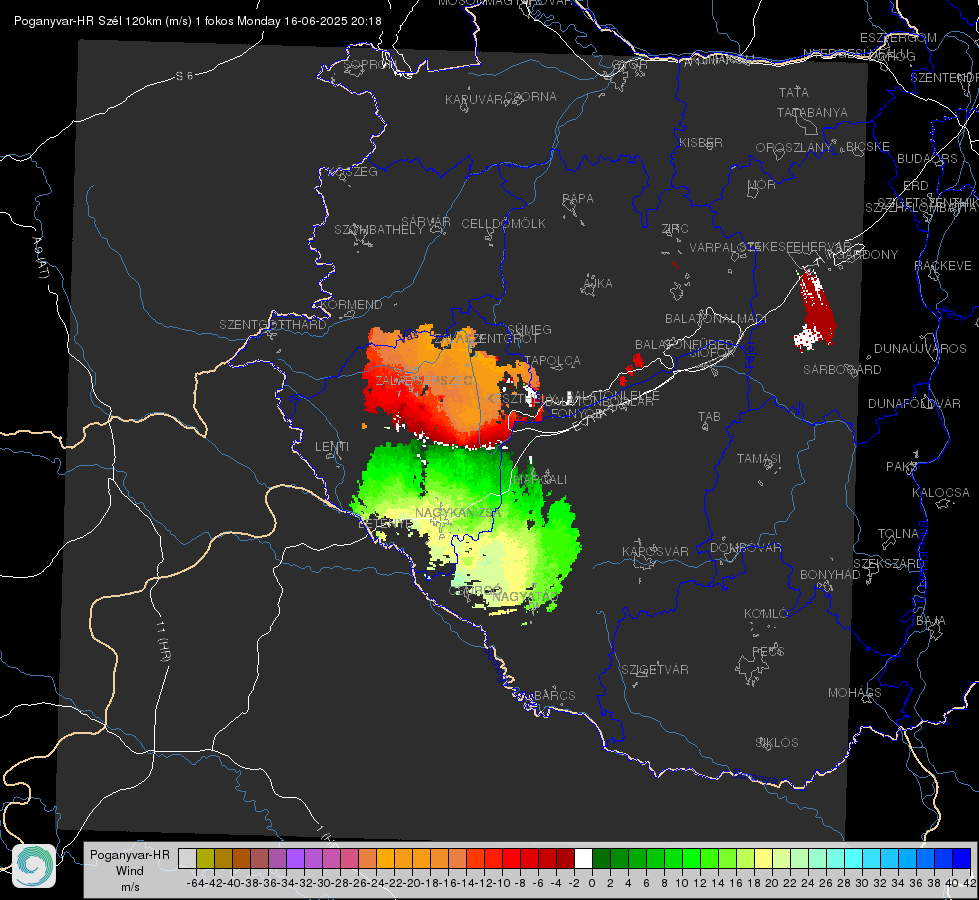
Task: Click the BALATONALMADI city label
Action: [716, 319]
